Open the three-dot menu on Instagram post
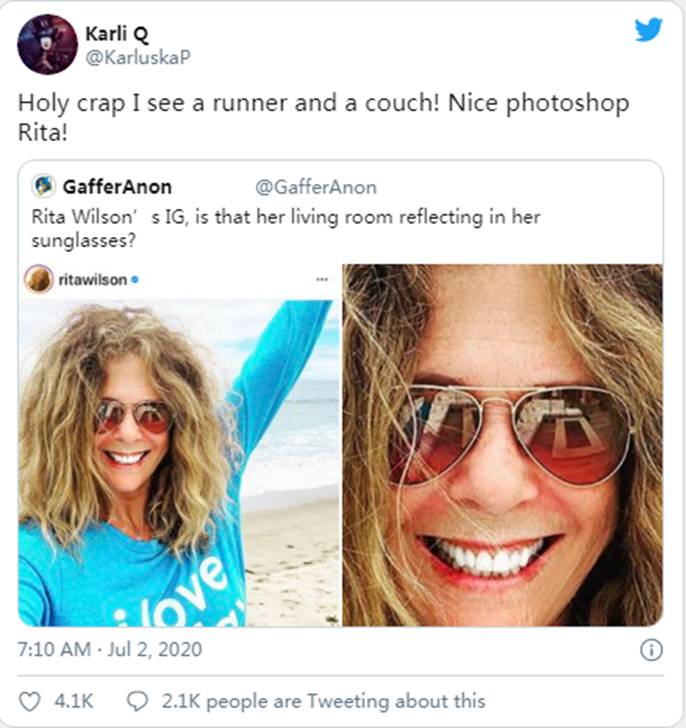 (x=321, y=279)
